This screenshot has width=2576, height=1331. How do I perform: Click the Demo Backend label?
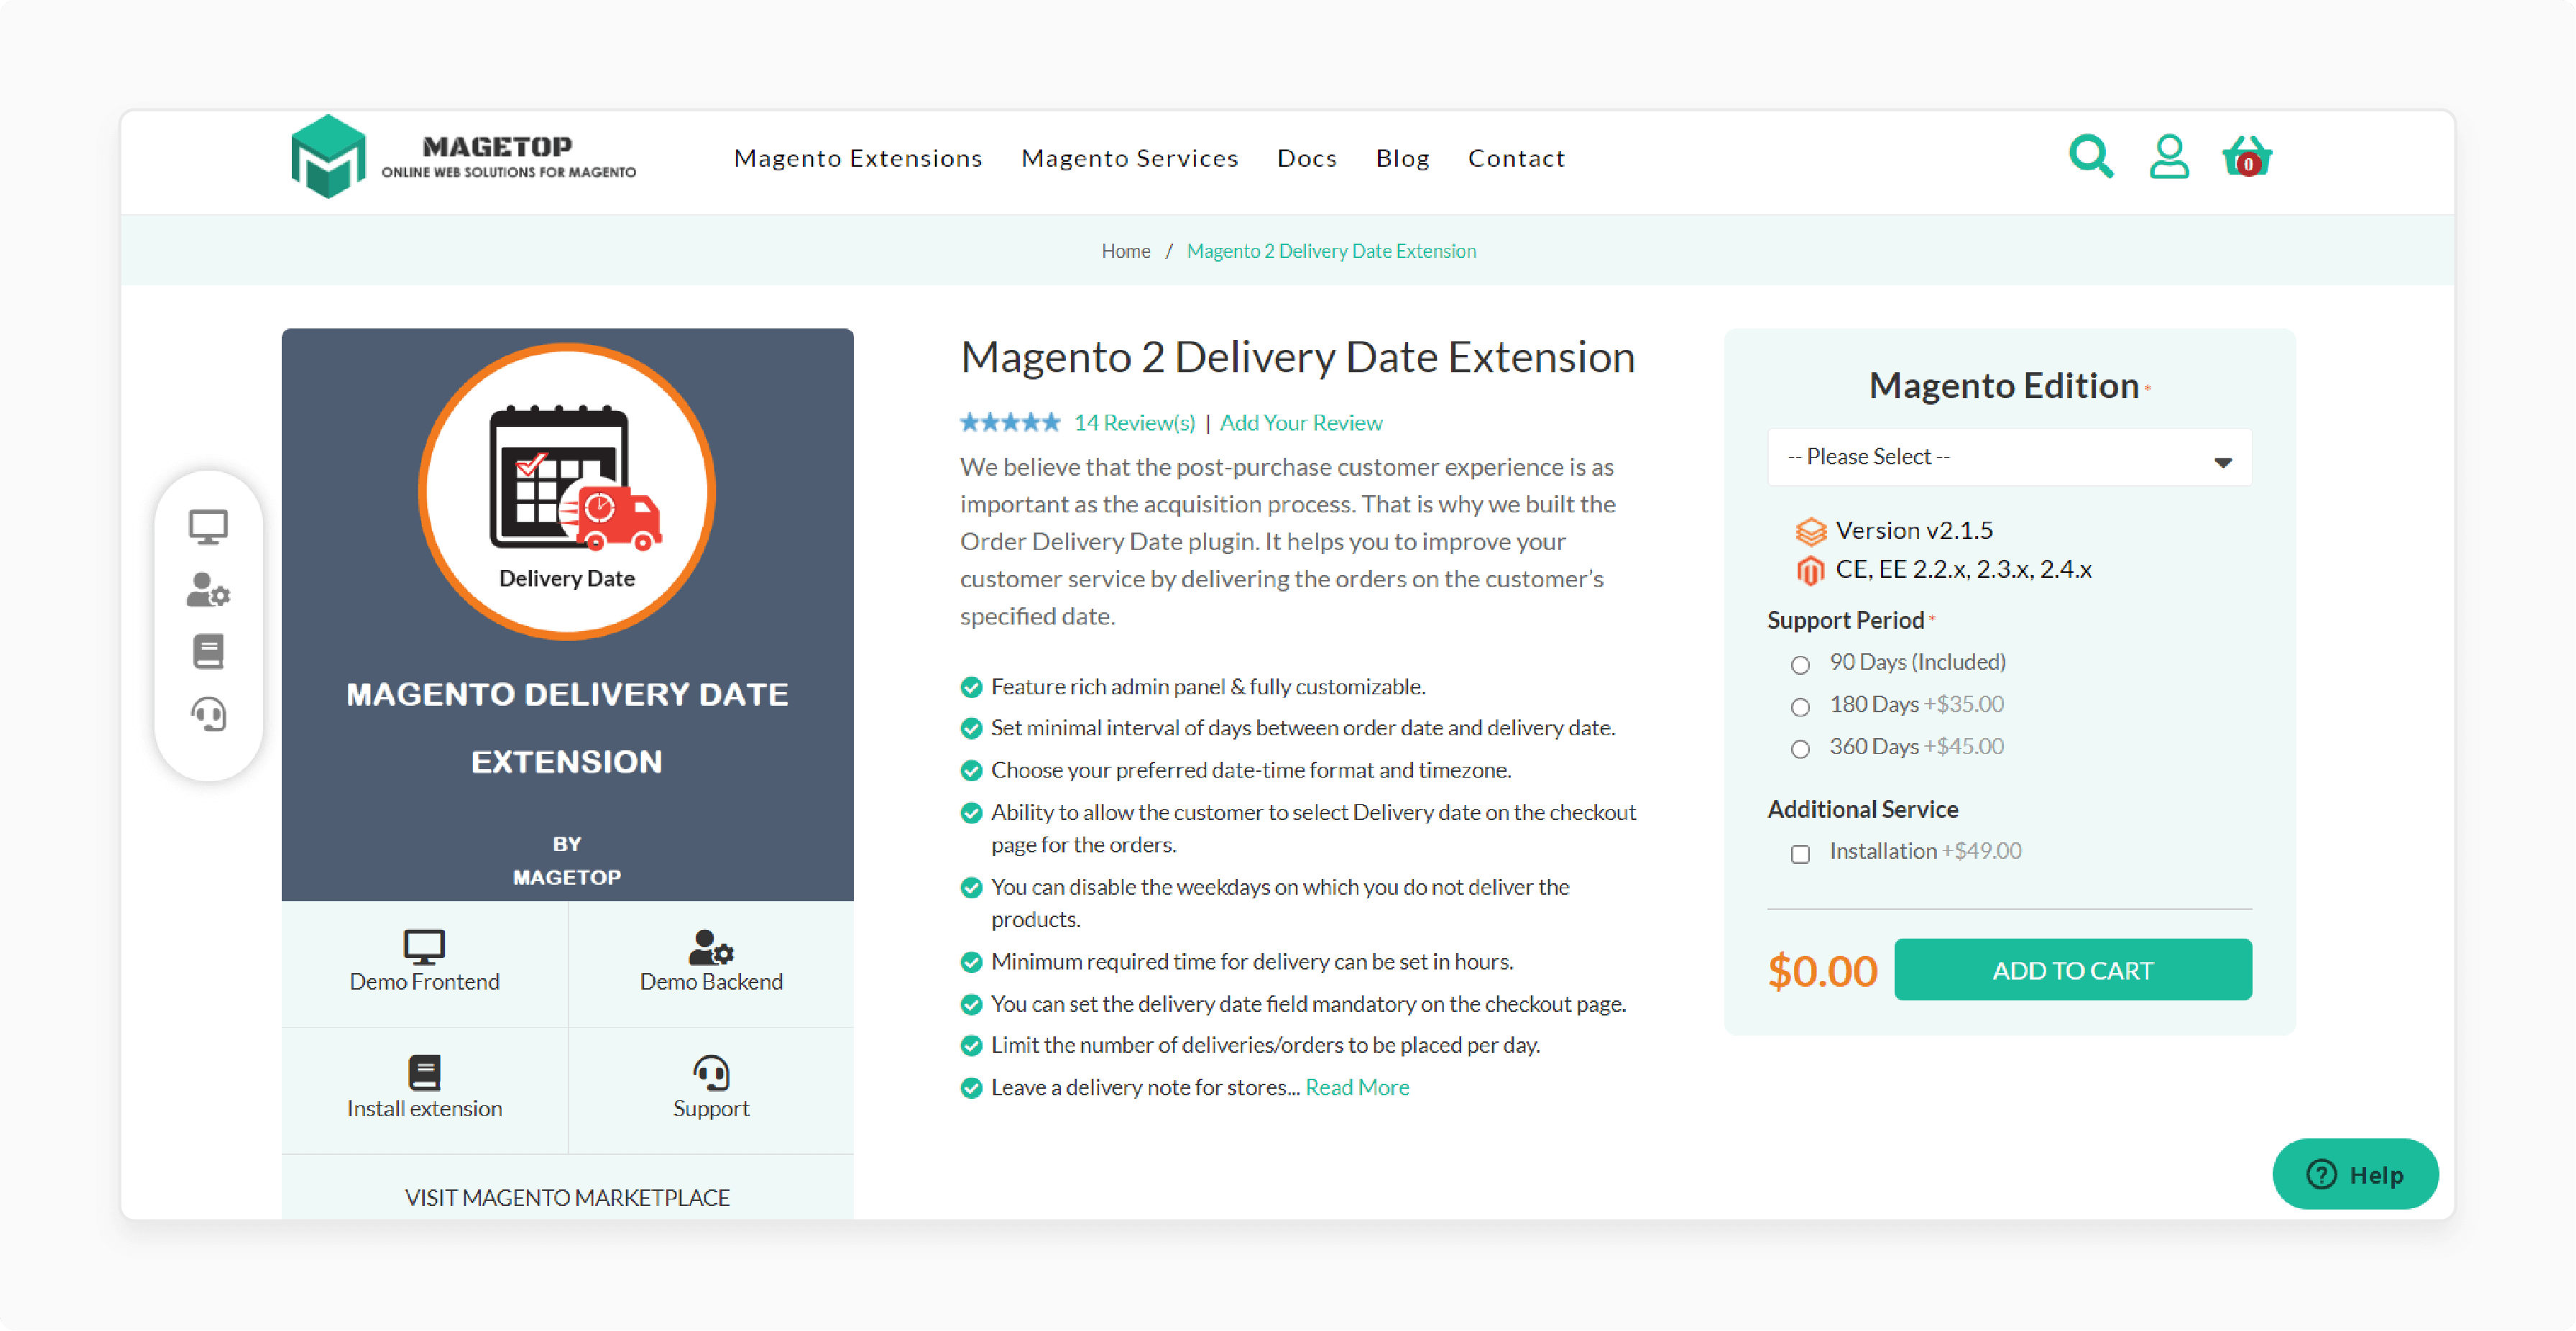click(x=711, y=981)
